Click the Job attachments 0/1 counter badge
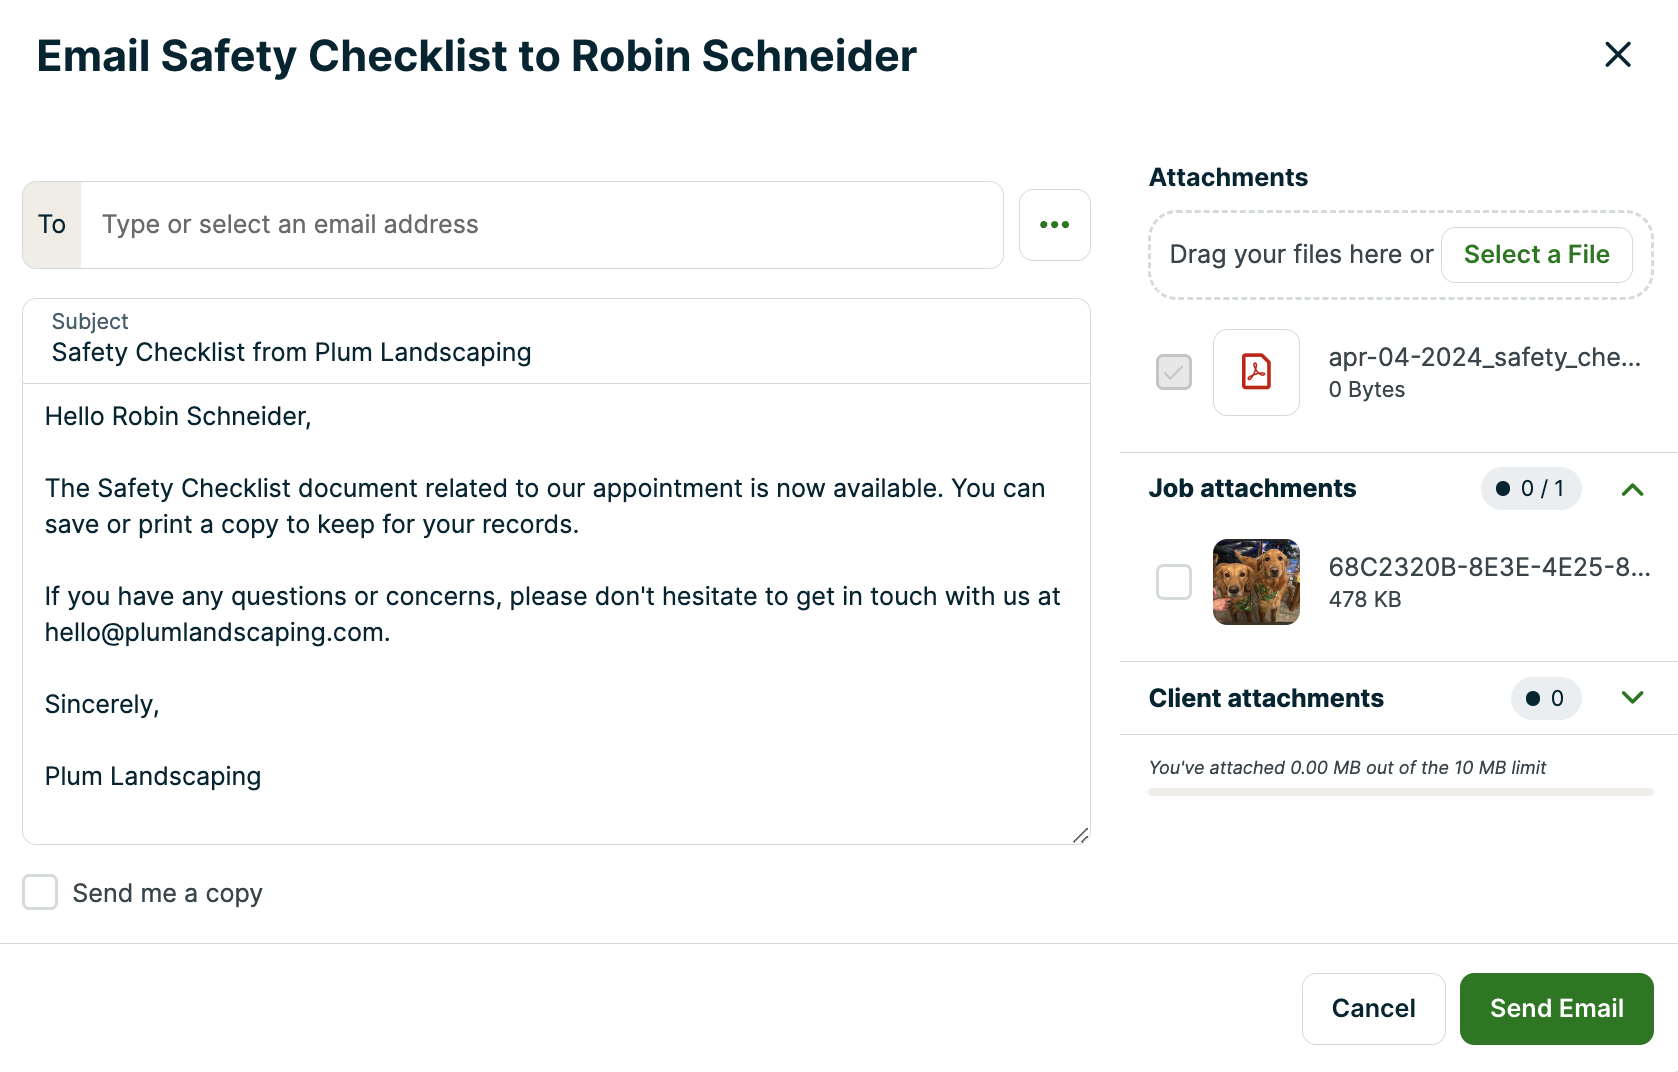Viewport: 1678px width, 1072px height. click(x=1530, y=489)
